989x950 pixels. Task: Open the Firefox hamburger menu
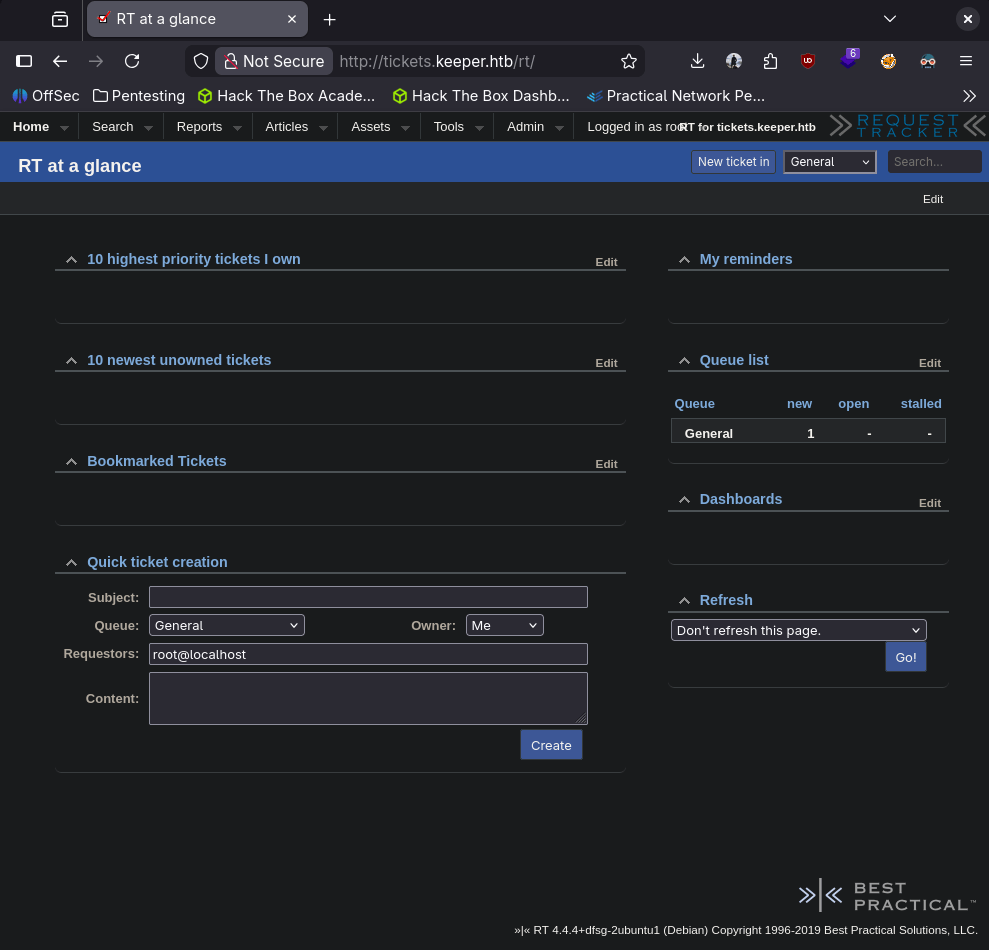[x=966, y=61]
